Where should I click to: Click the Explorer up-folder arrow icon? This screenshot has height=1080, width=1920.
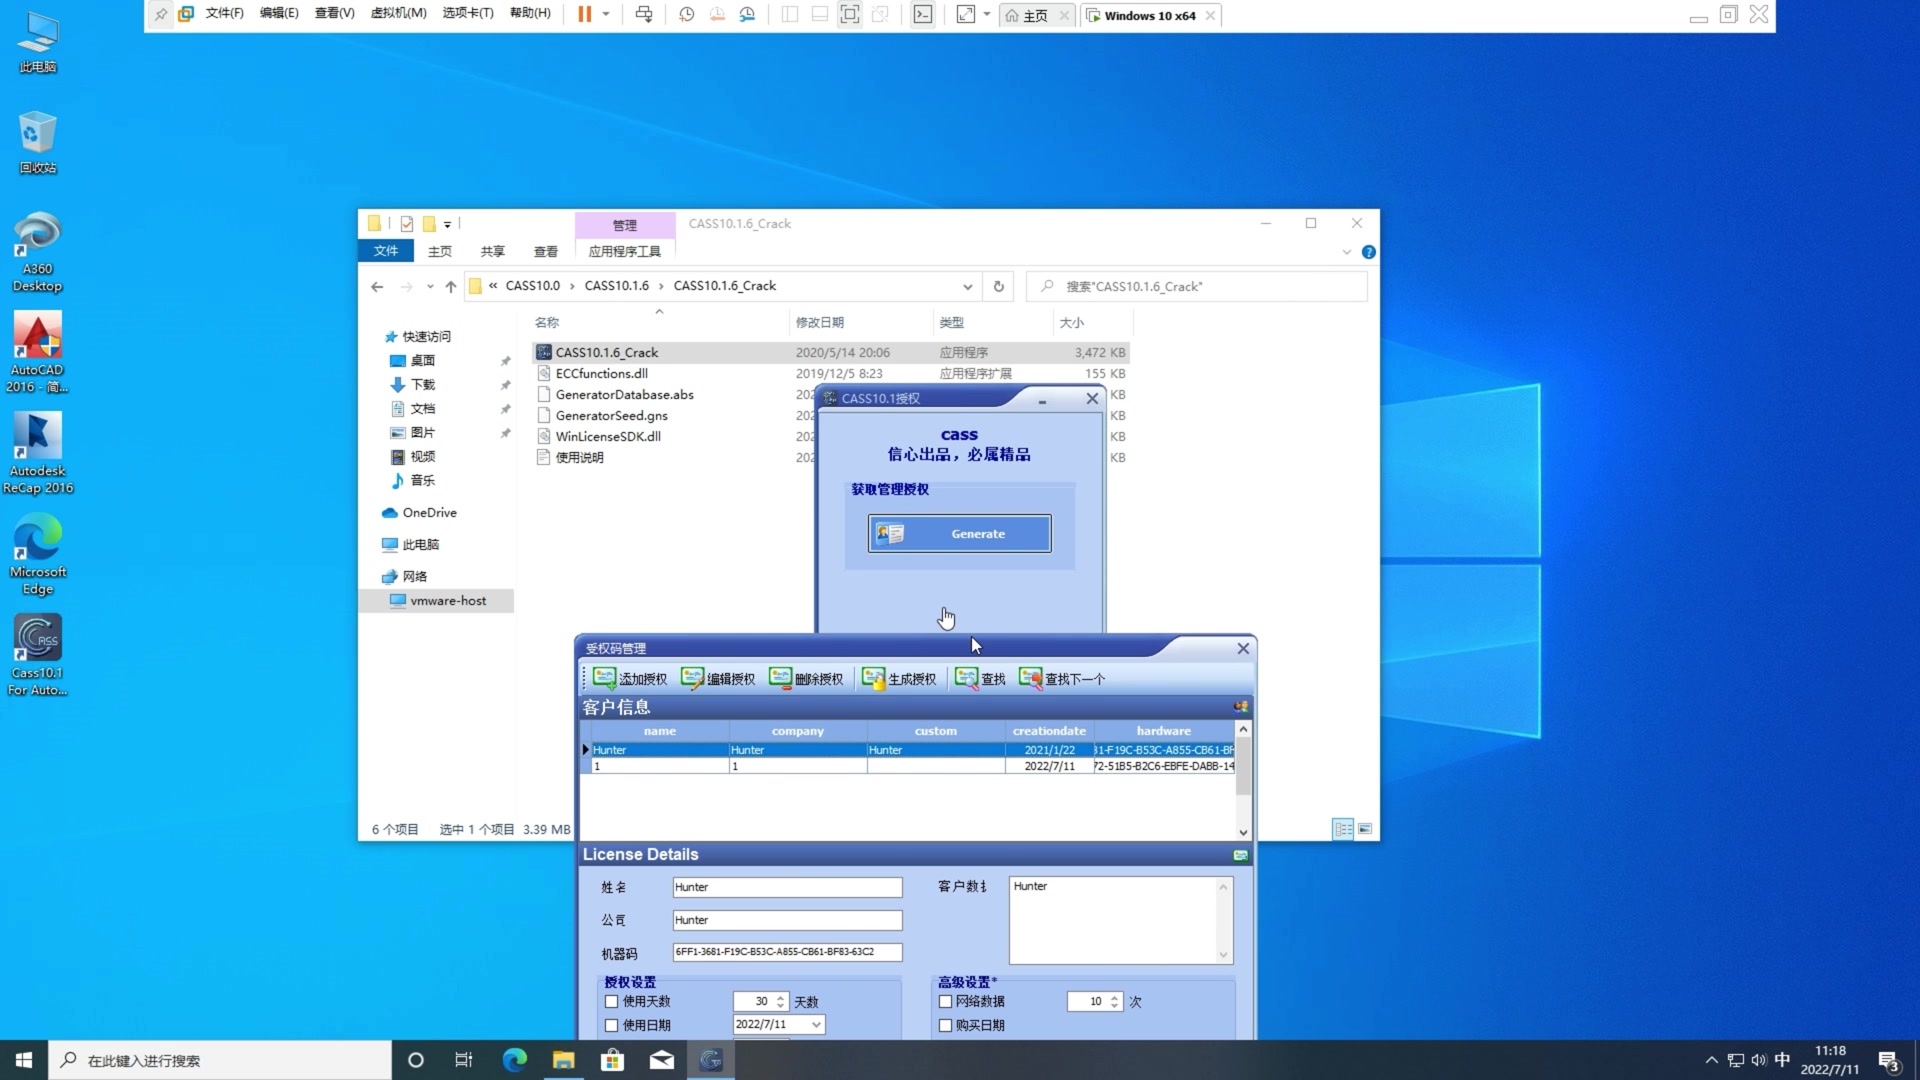point(451,286)
